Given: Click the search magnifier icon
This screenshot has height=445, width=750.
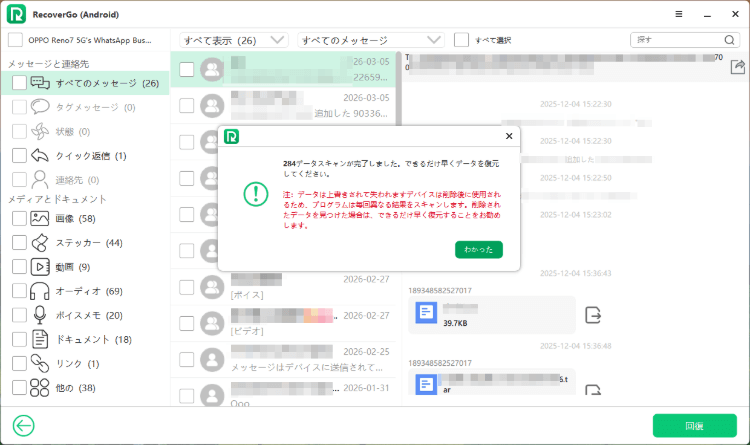Looking at the screenshot, I should [729, 40].
